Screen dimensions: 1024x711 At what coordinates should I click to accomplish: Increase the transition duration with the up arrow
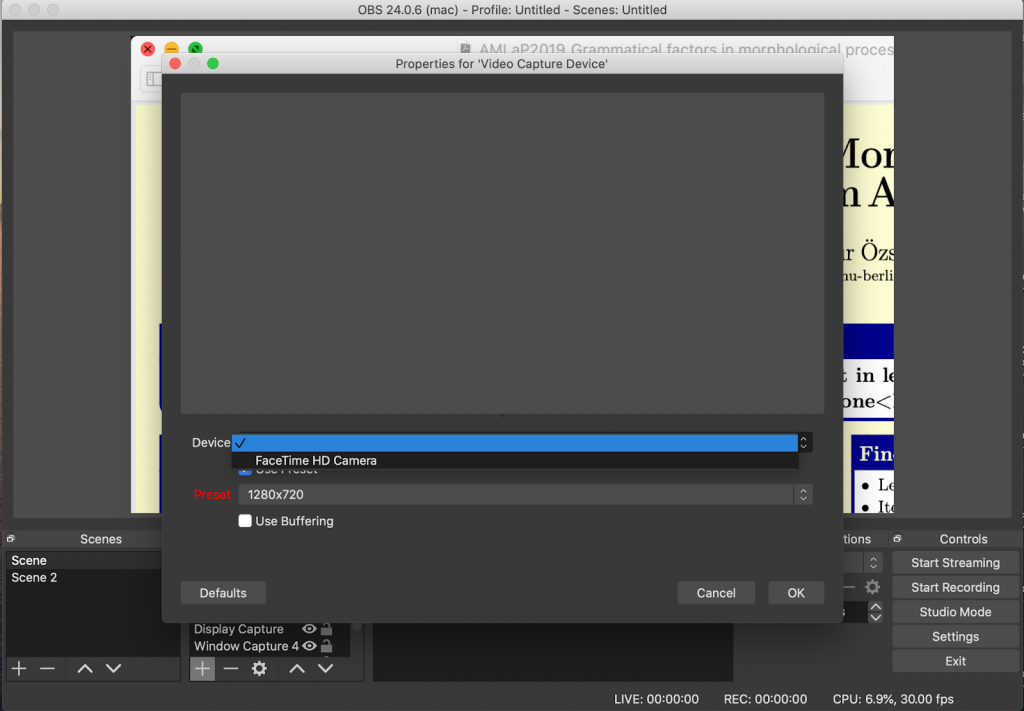click(x=875, y=607)
